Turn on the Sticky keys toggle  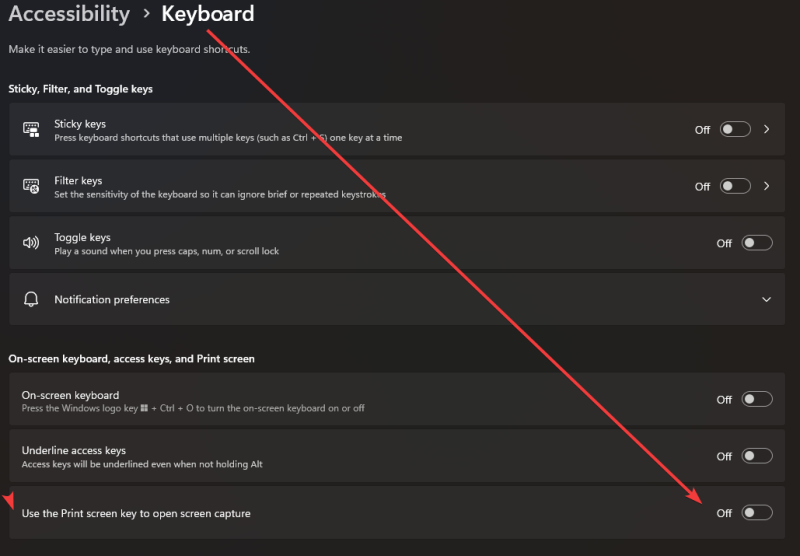pyautogui.click(x=735, y=130)
